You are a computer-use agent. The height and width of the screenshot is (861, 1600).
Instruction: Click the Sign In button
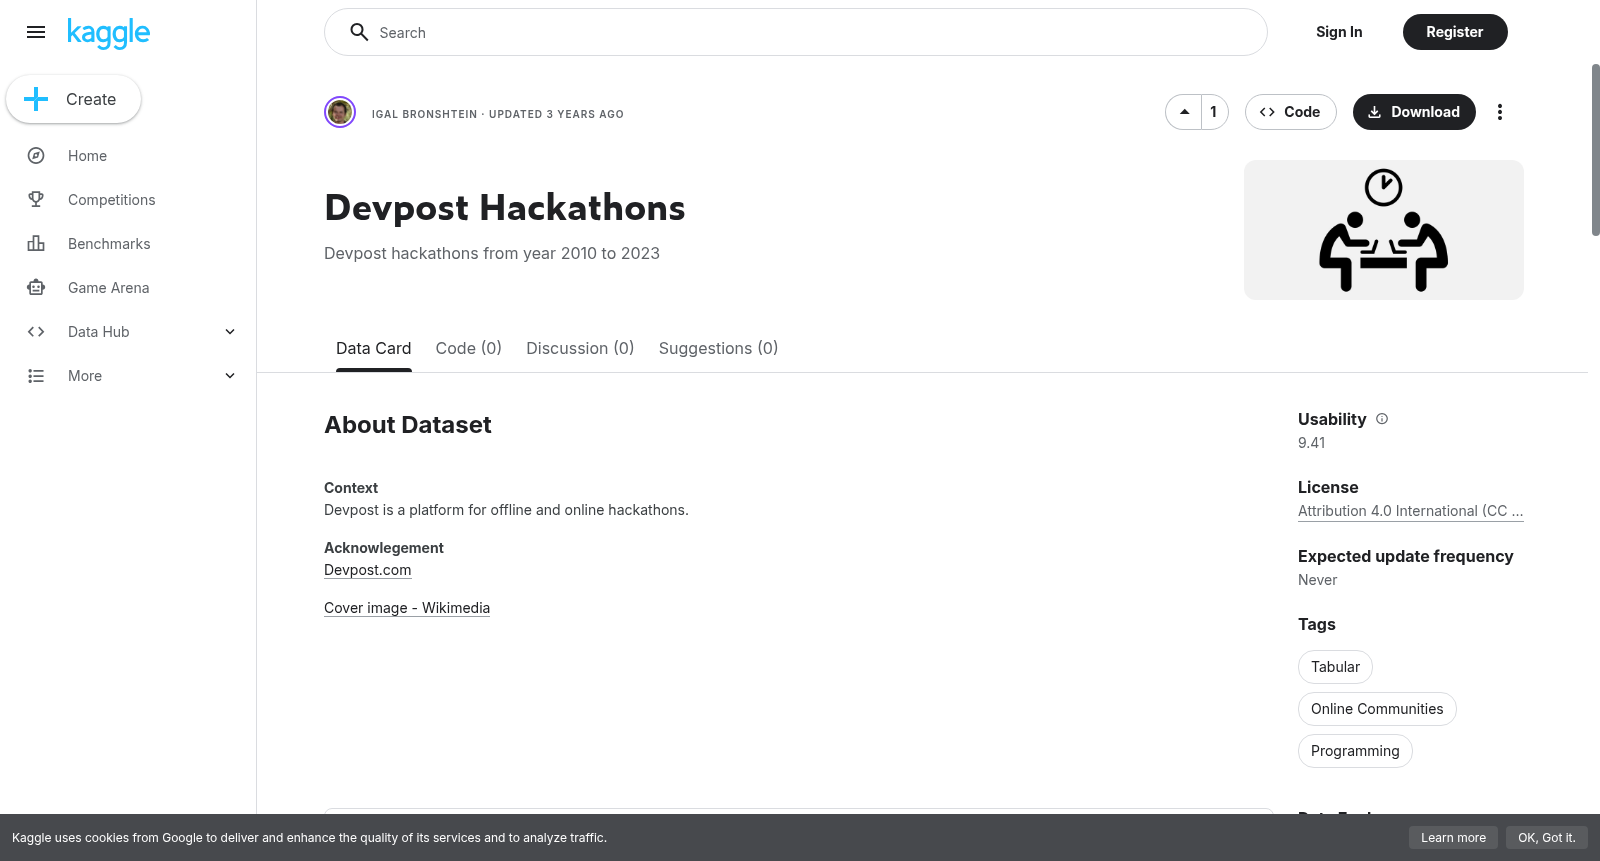[x=1339, y=32]
